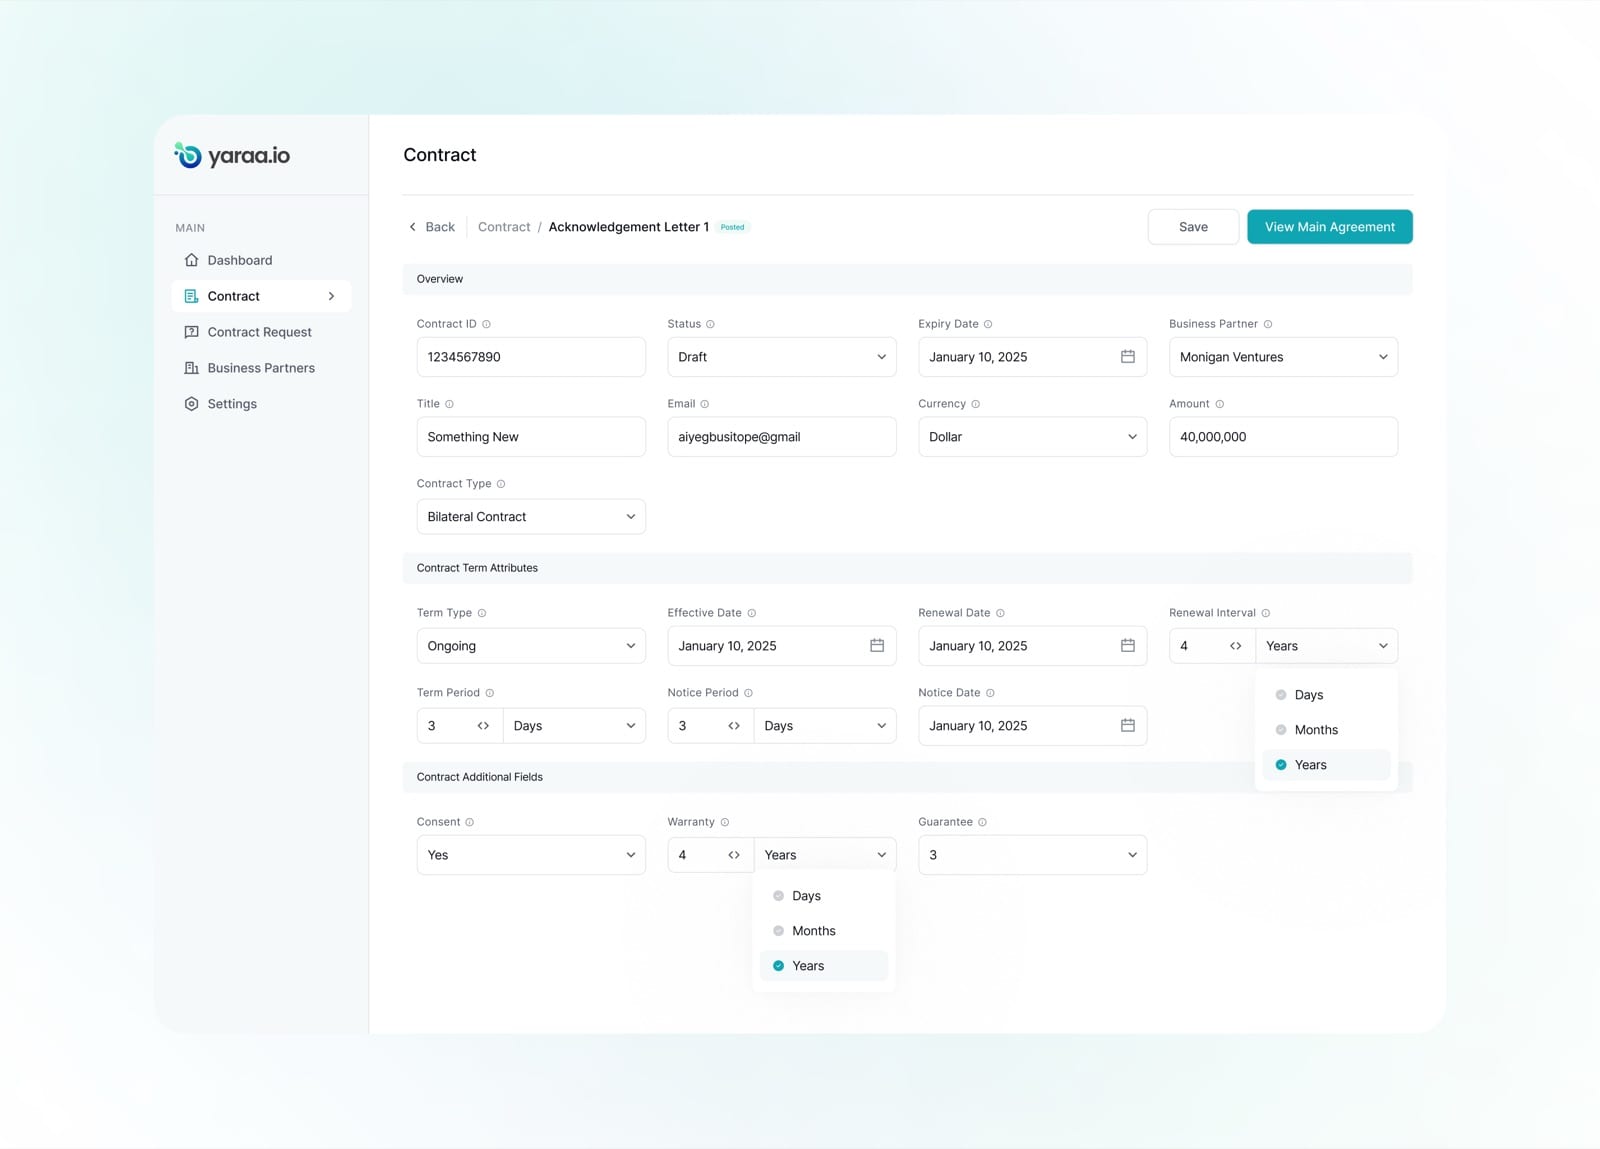Click the info icon beside Warranty
This screenshot has height=1149, width=1600.
pos(725,822)
